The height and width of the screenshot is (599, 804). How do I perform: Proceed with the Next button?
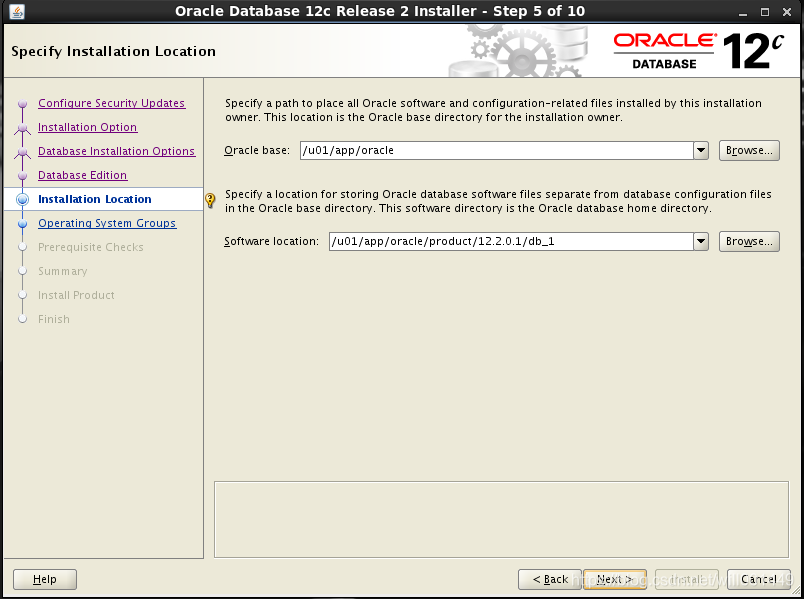615,580
